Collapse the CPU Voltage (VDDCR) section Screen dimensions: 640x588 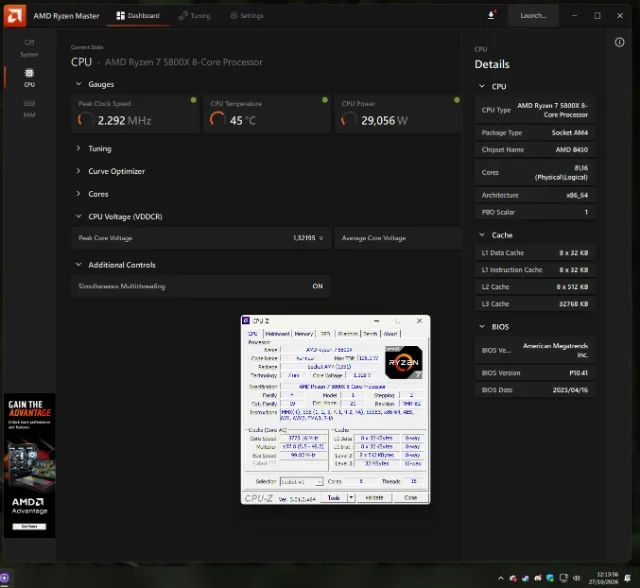tap(78, 216)
